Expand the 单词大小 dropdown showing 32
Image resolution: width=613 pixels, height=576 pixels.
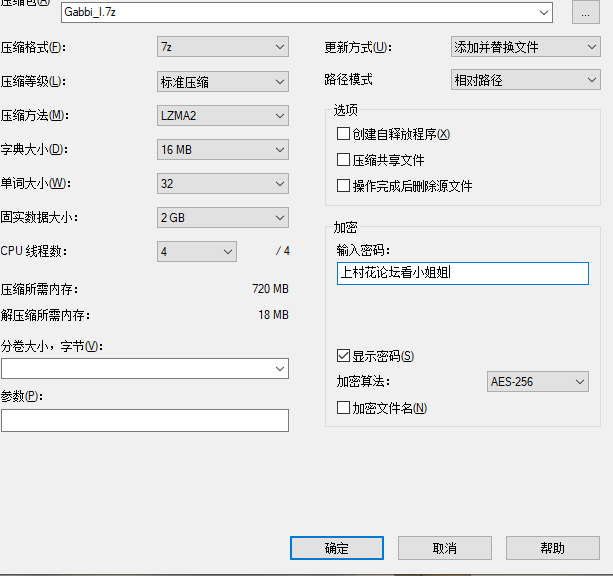tap(223, 183)
